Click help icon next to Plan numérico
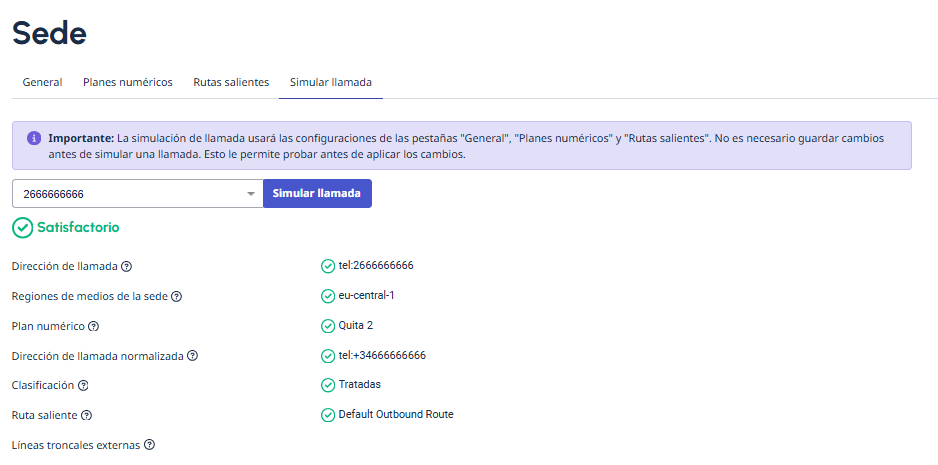 (94, 326)
